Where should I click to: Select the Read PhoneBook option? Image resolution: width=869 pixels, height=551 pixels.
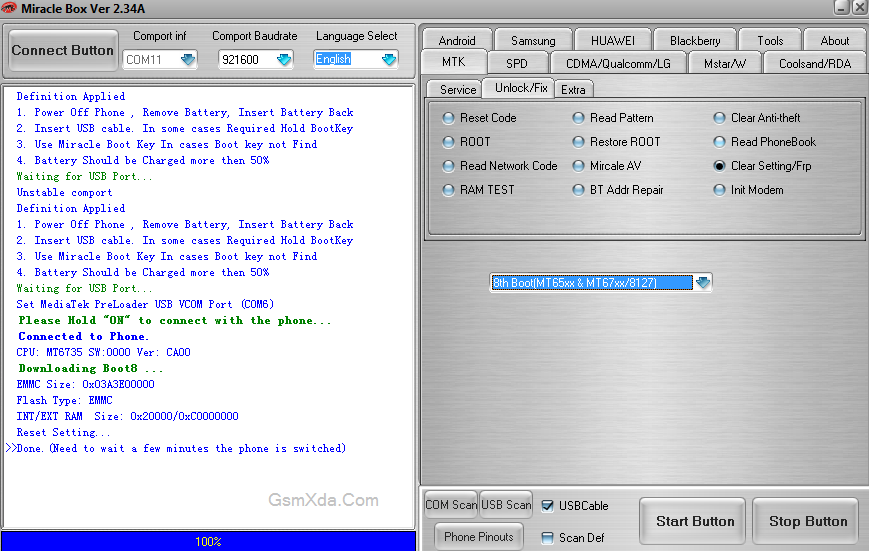point(719,142)
